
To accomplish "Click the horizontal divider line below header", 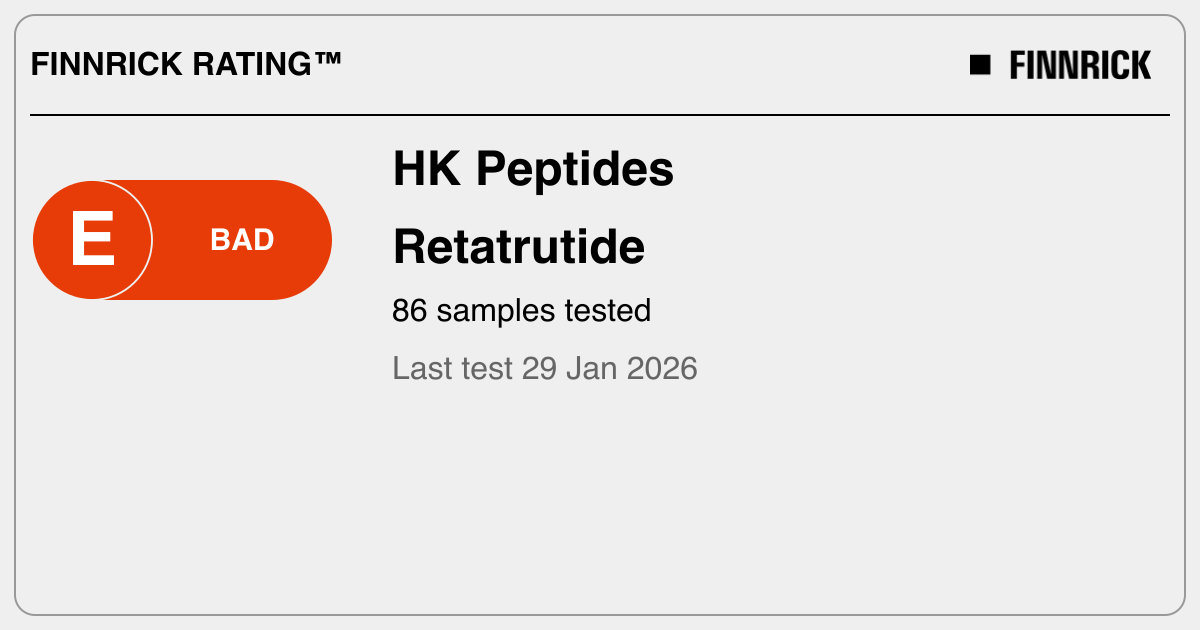I will coord(600,115).
